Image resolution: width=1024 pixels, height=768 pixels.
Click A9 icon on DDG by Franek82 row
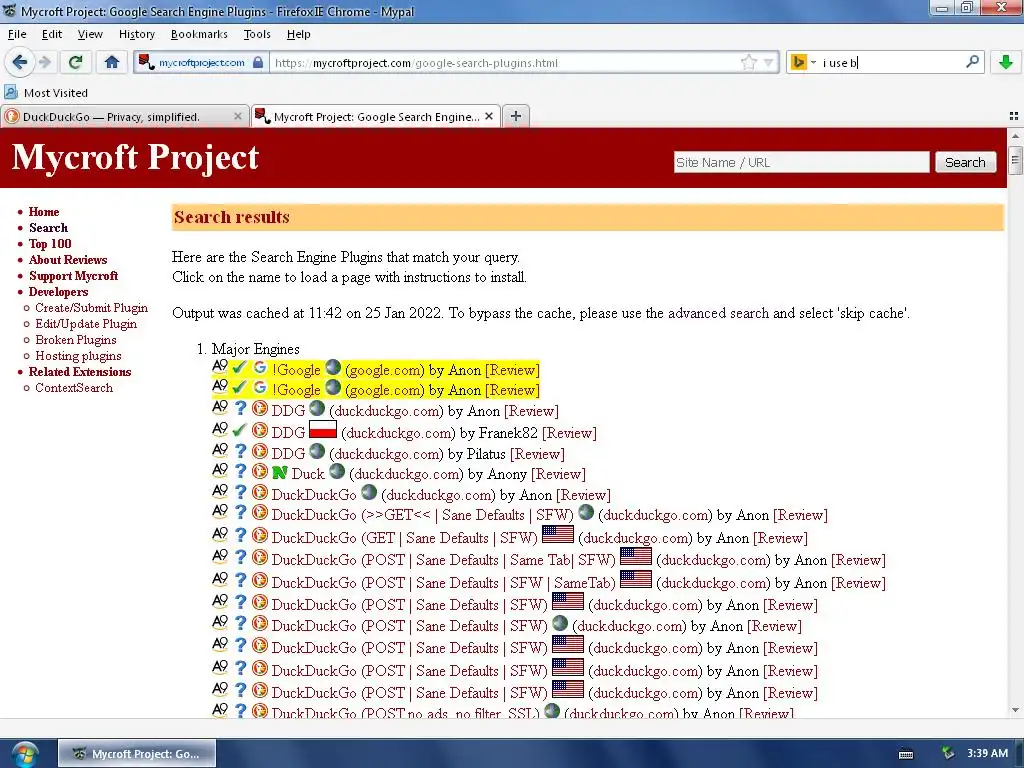[220, 429]
